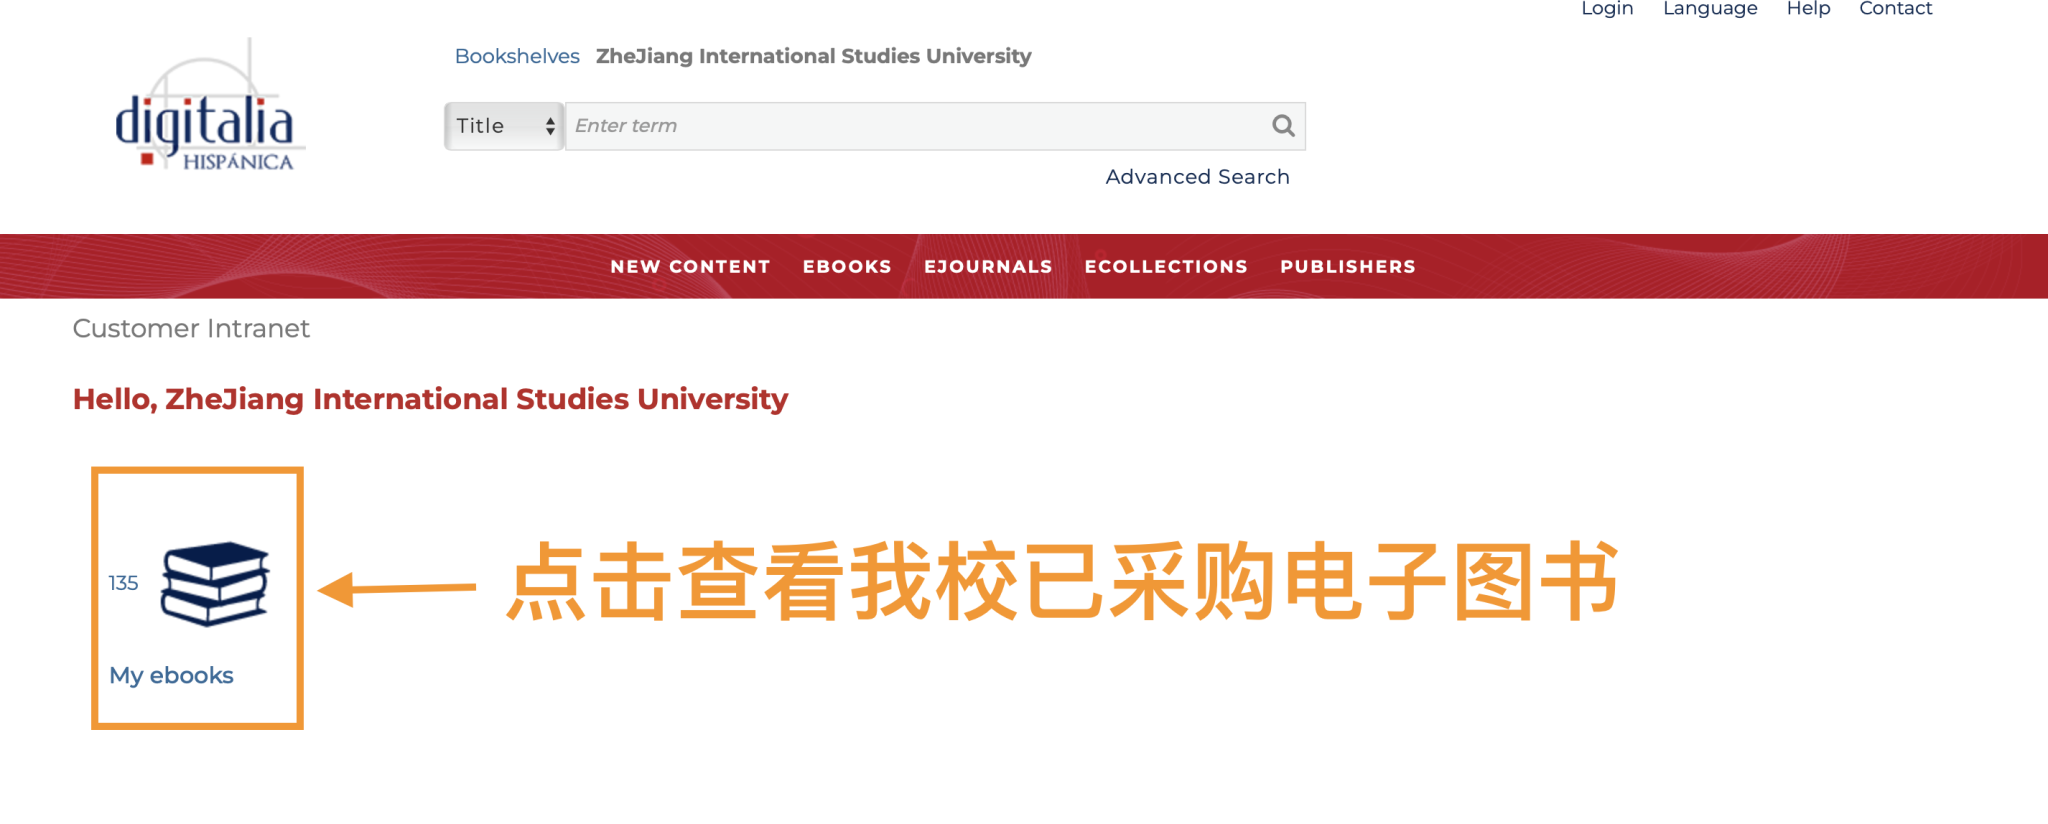The width and height of the screenshot is (2048, 824).
Task: Click ZheJiang International Studies University header text
Action: 813,56
